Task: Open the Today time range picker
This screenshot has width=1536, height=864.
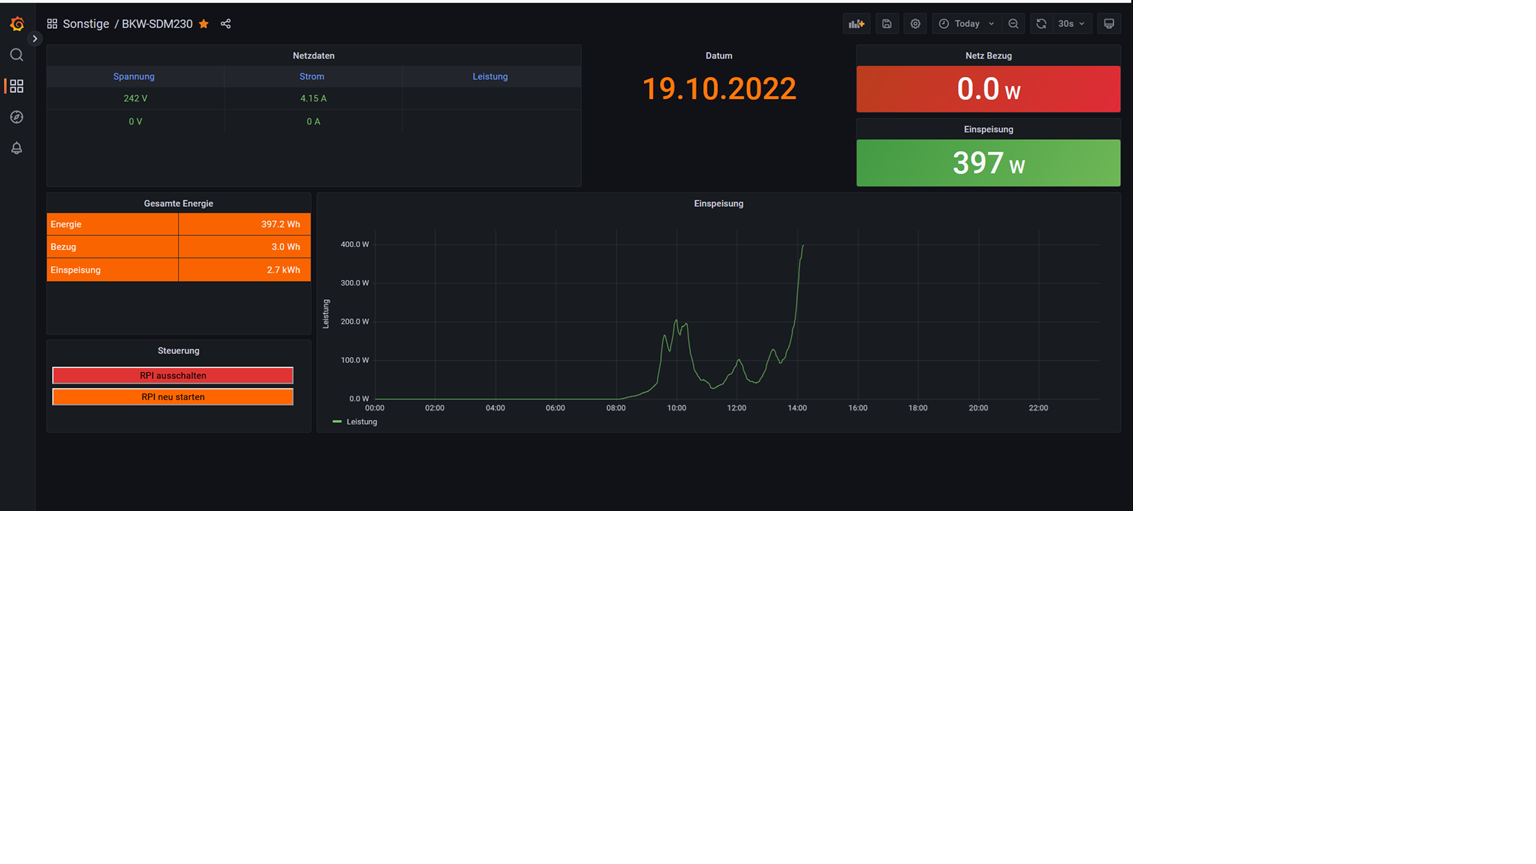Action: tap(966, 24)
